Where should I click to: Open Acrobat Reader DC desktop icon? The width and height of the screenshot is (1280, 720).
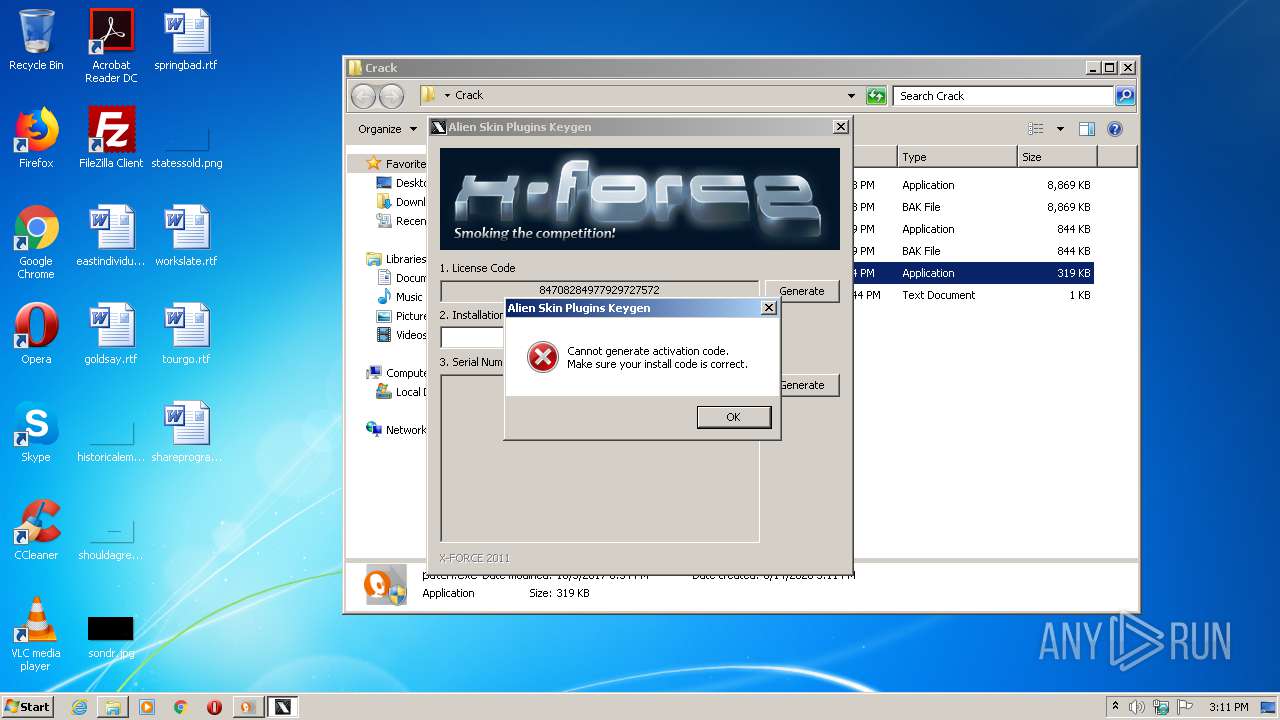[111, 46]
